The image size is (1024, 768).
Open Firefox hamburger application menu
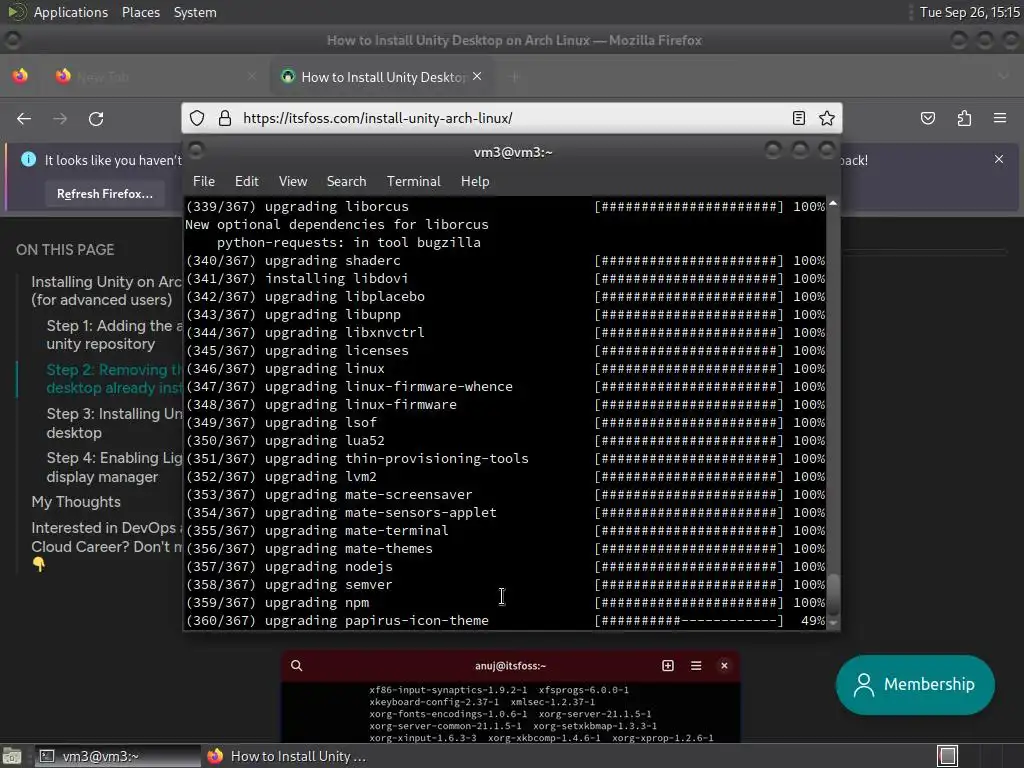point(1000,118)
